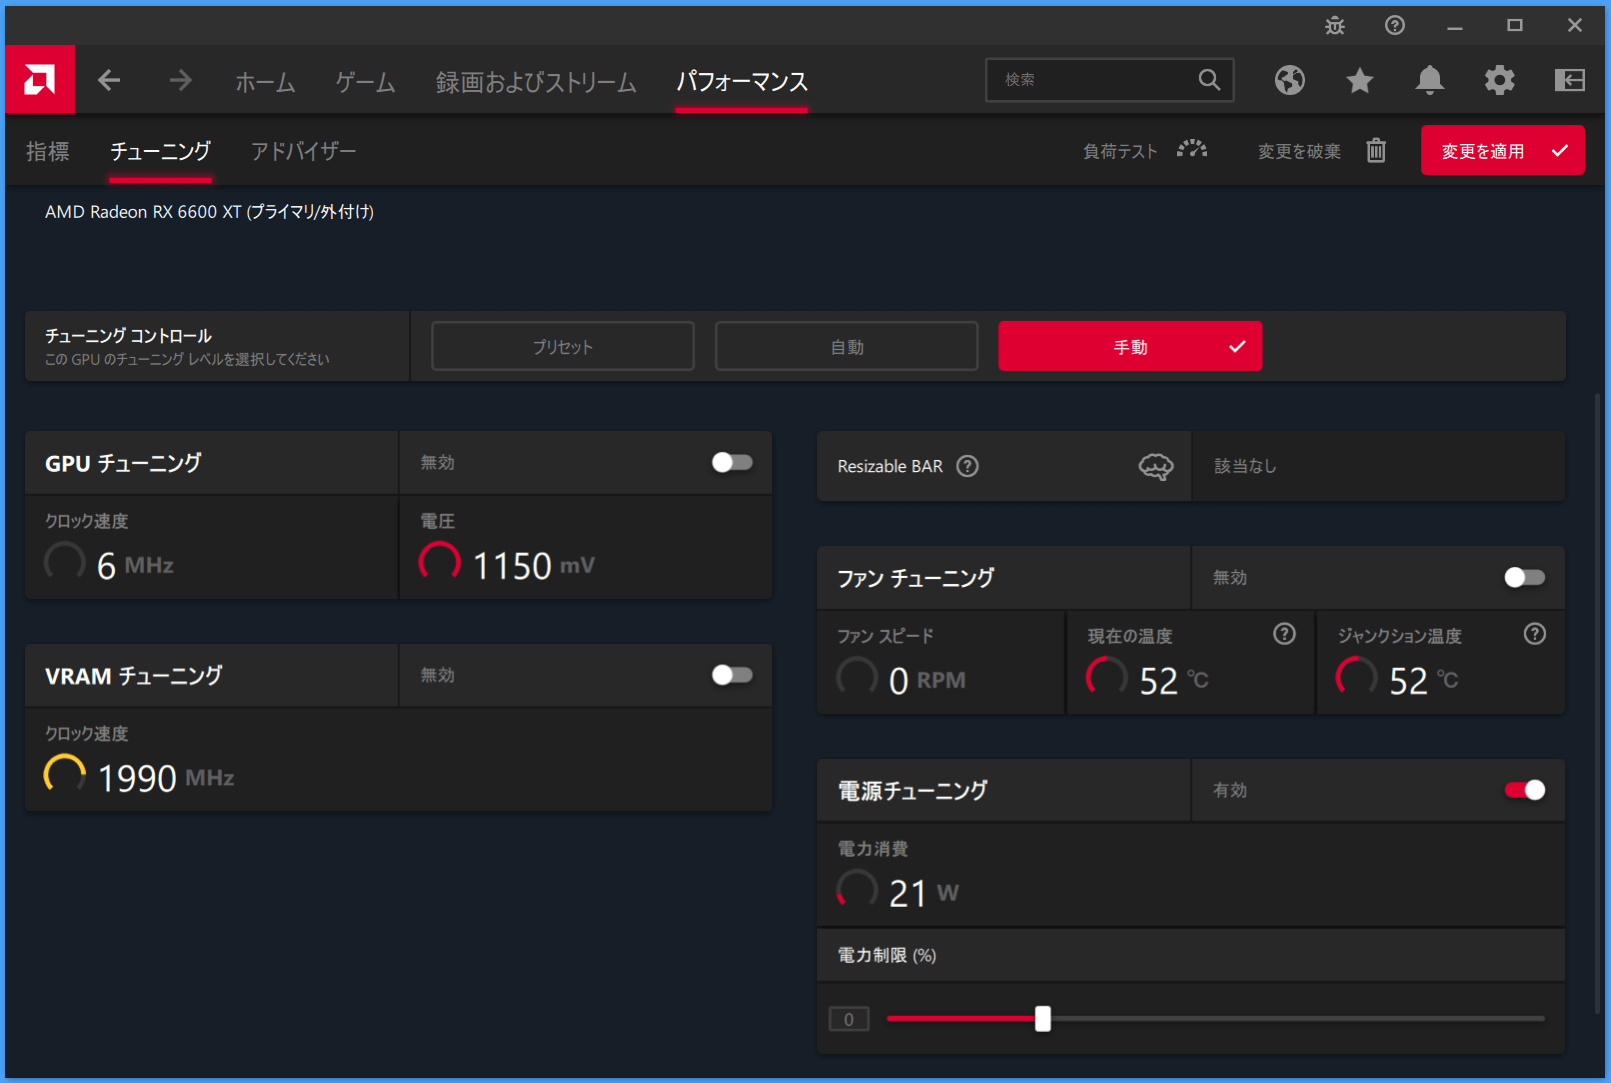Select the チューニング sub-tab

coord(160,151)
